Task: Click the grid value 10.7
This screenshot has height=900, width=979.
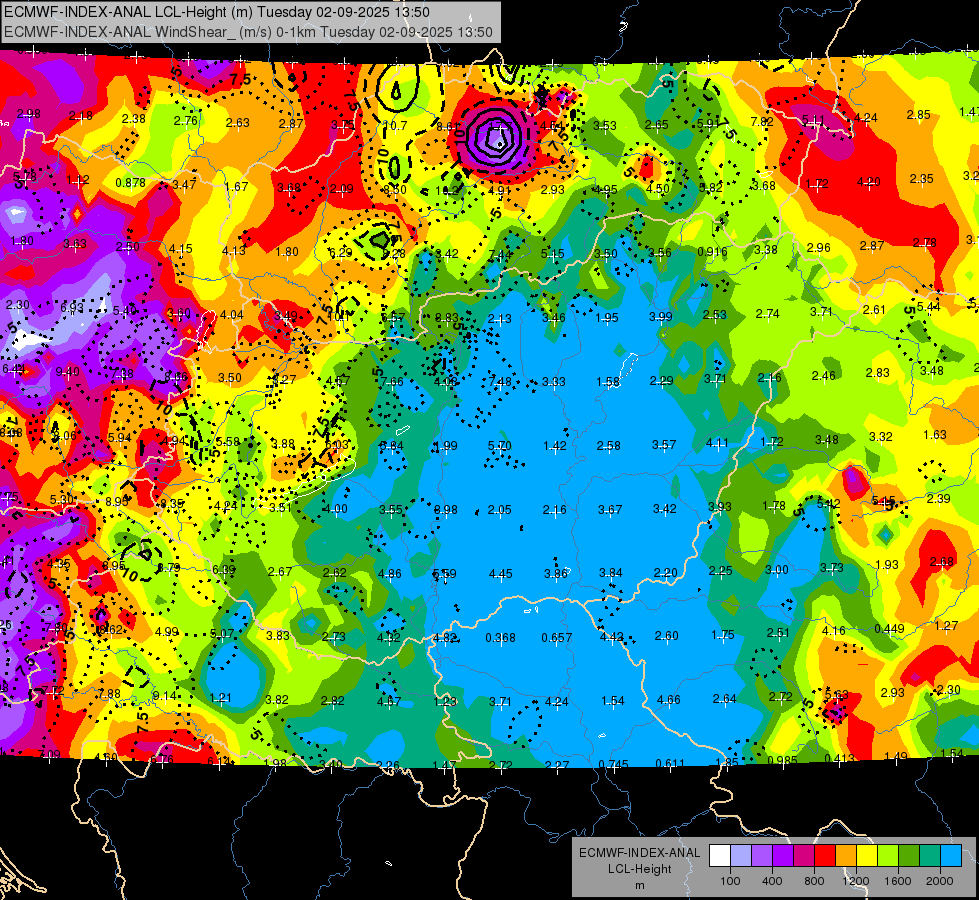Action: pos(395,126)
